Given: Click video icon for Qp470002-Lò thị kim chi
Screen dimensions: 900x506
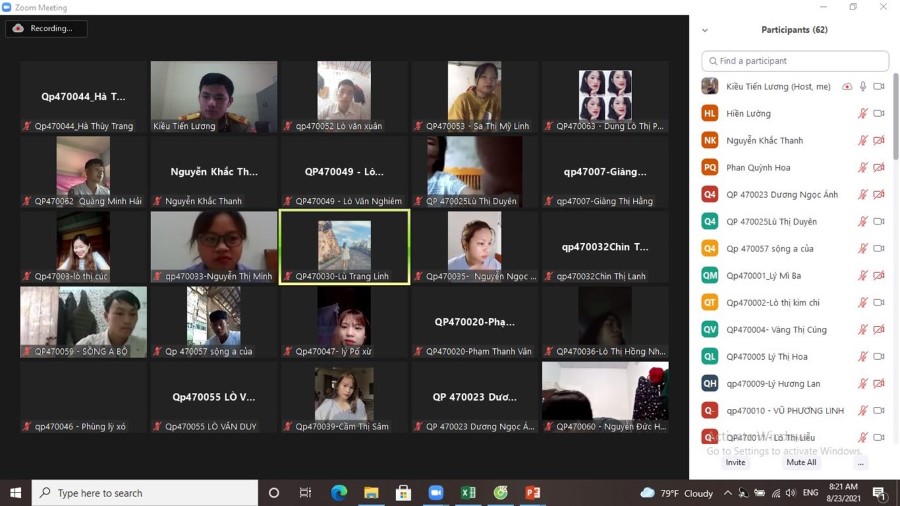Looking at the screenshot, I should pos(879,302).
